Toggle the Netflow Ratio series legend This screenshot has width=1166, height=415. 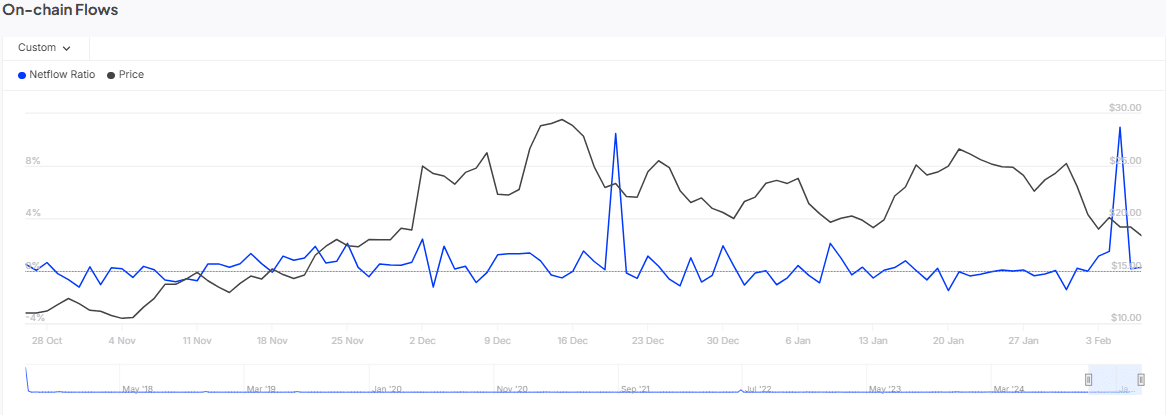coord(62,74)
